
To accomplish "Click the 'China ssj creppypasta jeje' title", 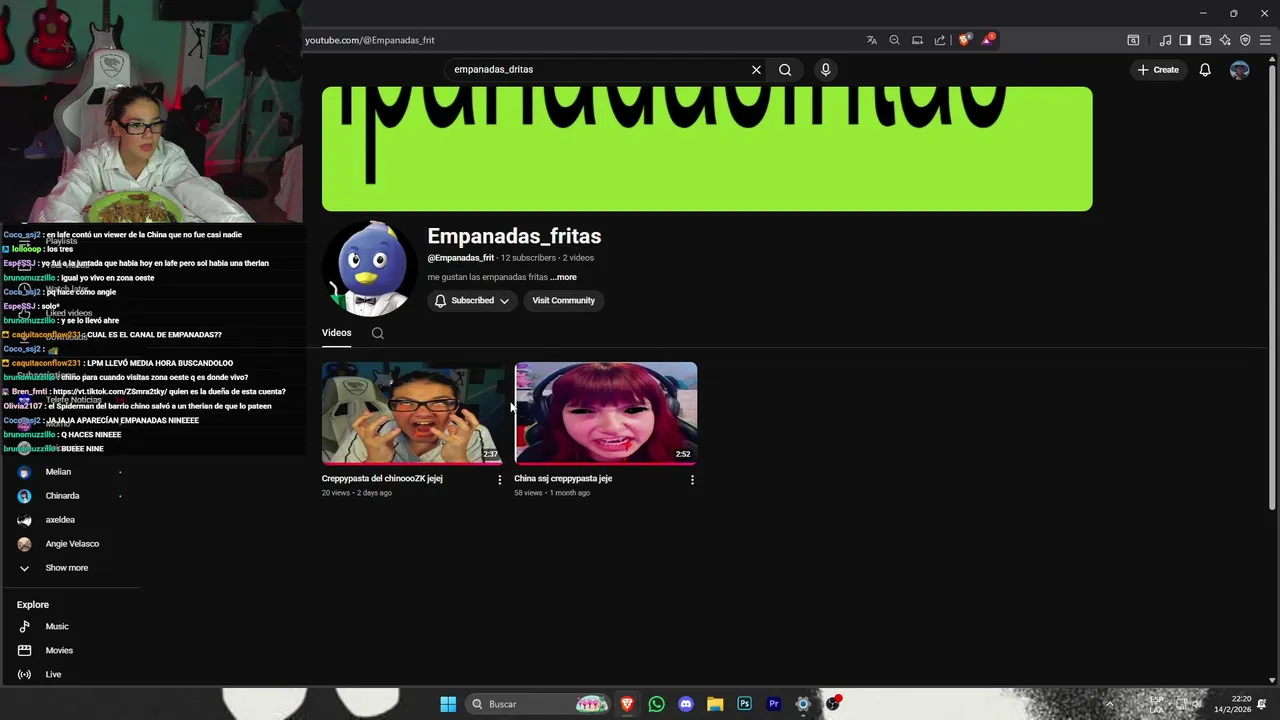I will (x=563, y=479).
